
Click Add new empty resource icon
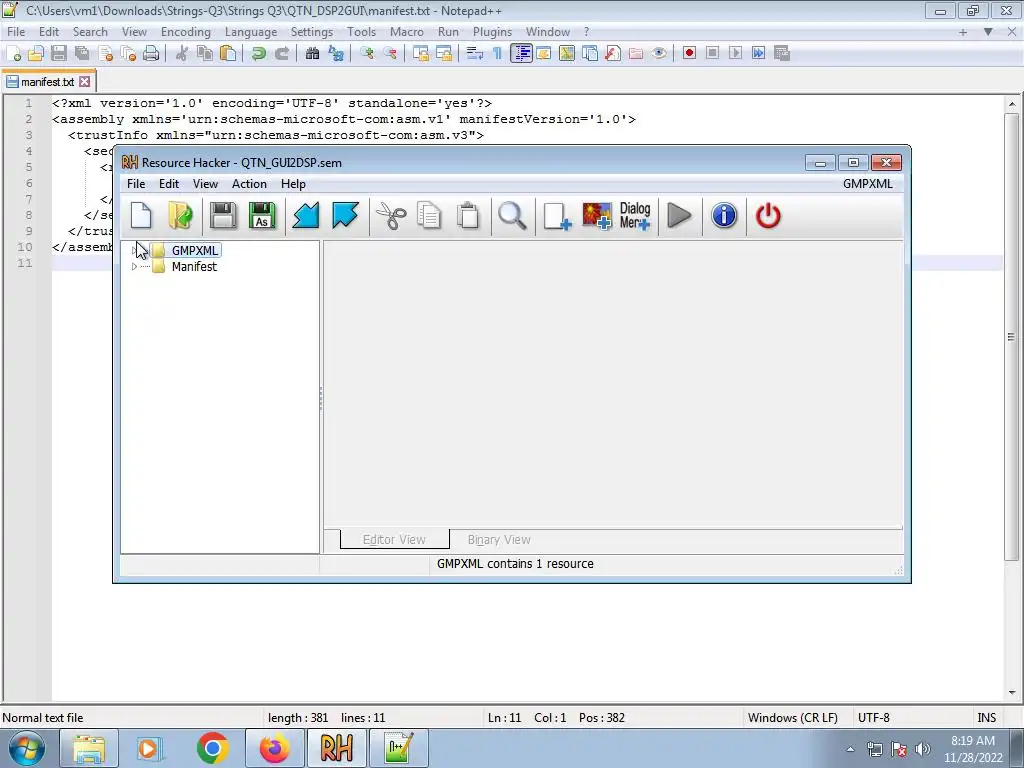point(556,216)
